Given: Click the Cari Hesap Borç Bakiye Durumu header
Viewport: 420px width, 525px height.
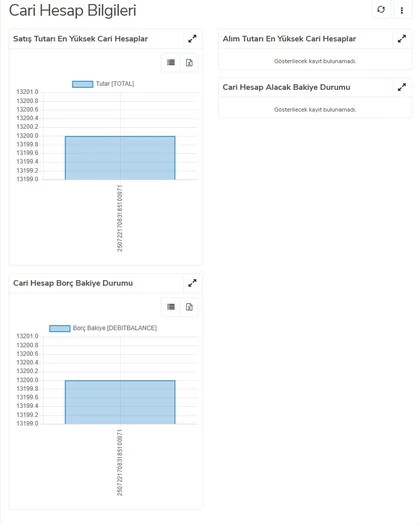Looking at the screenshot, I should (x=73, y=283).
